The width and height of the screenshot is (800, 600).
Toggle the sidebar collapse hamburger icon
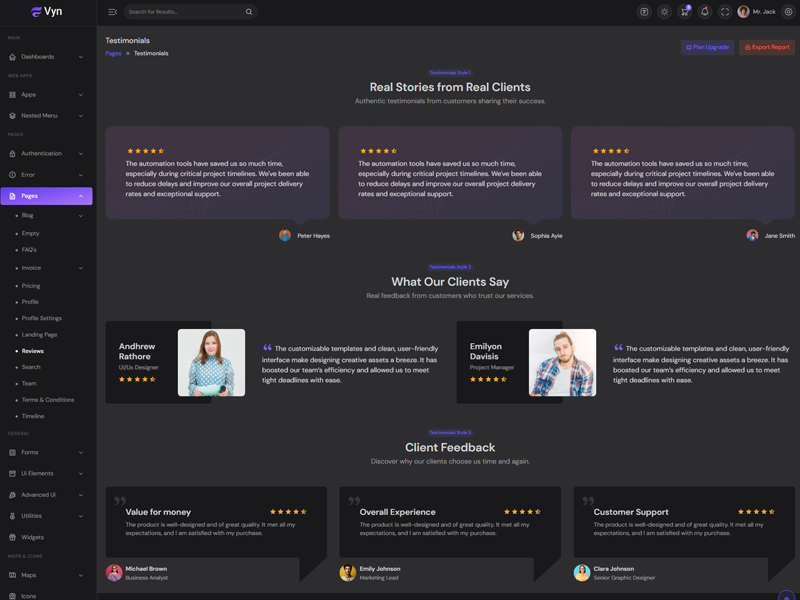click(112, 12)
